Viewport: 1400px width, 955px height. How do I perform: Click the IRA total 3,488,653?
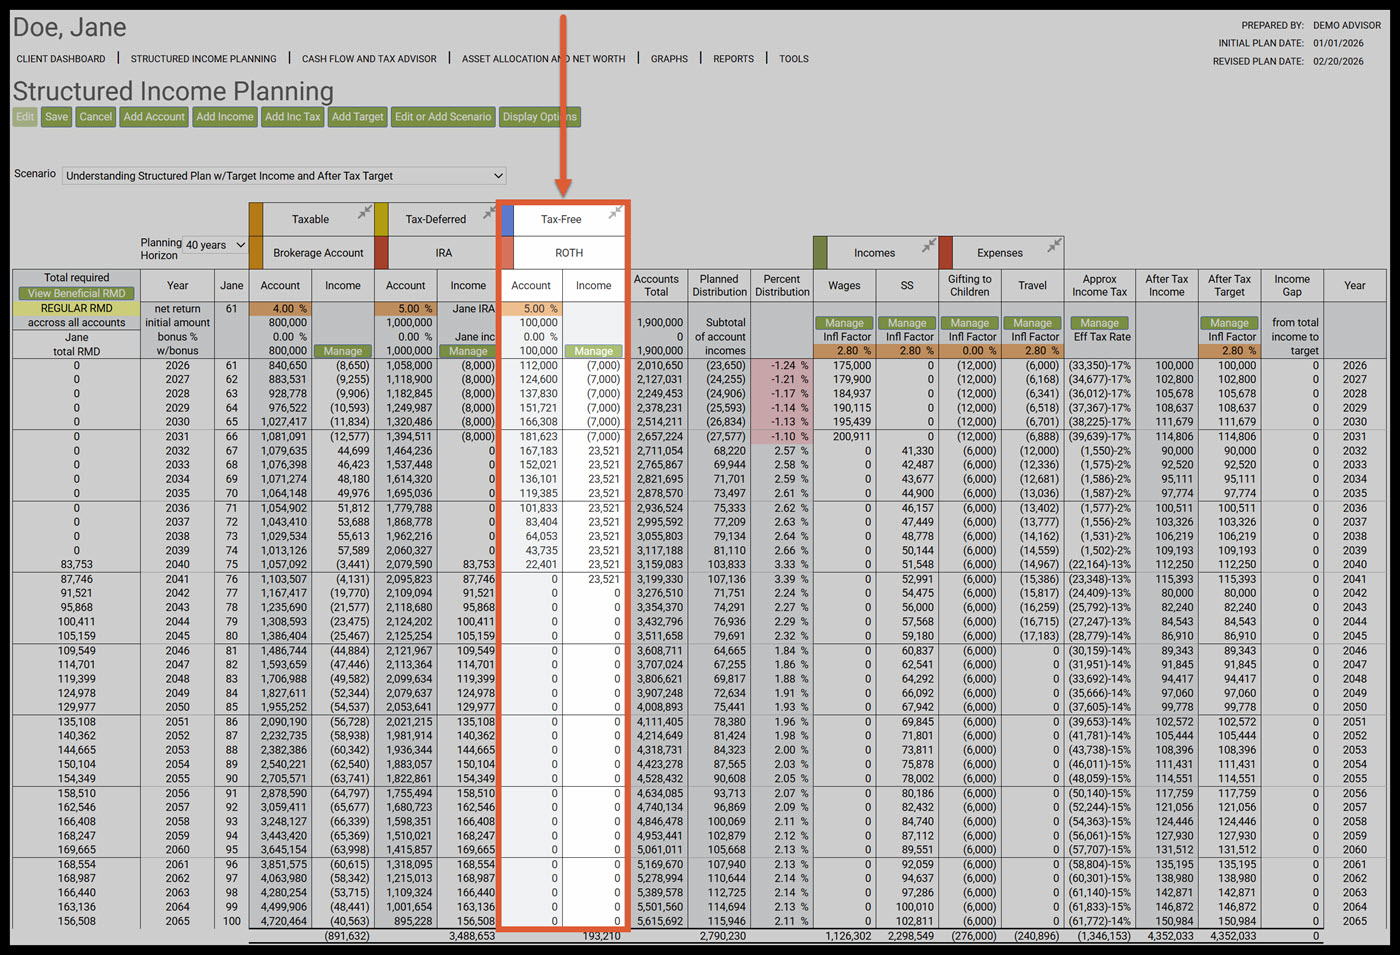click(x=472, y=936)
